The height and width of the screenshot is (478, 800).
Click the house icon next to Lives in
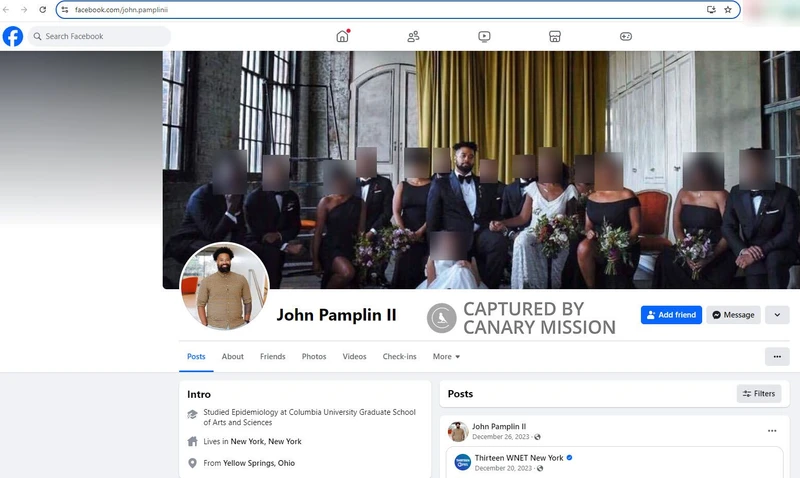(192, 441)
